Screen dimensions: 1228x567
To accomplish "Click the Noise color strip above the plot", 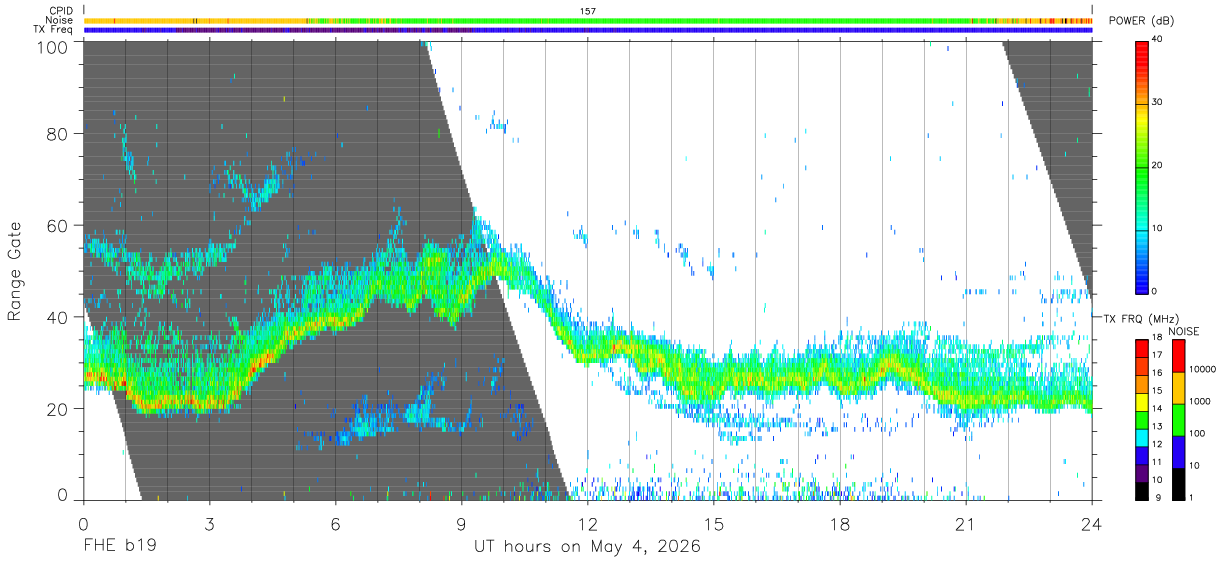I will (x=588, y=20).
